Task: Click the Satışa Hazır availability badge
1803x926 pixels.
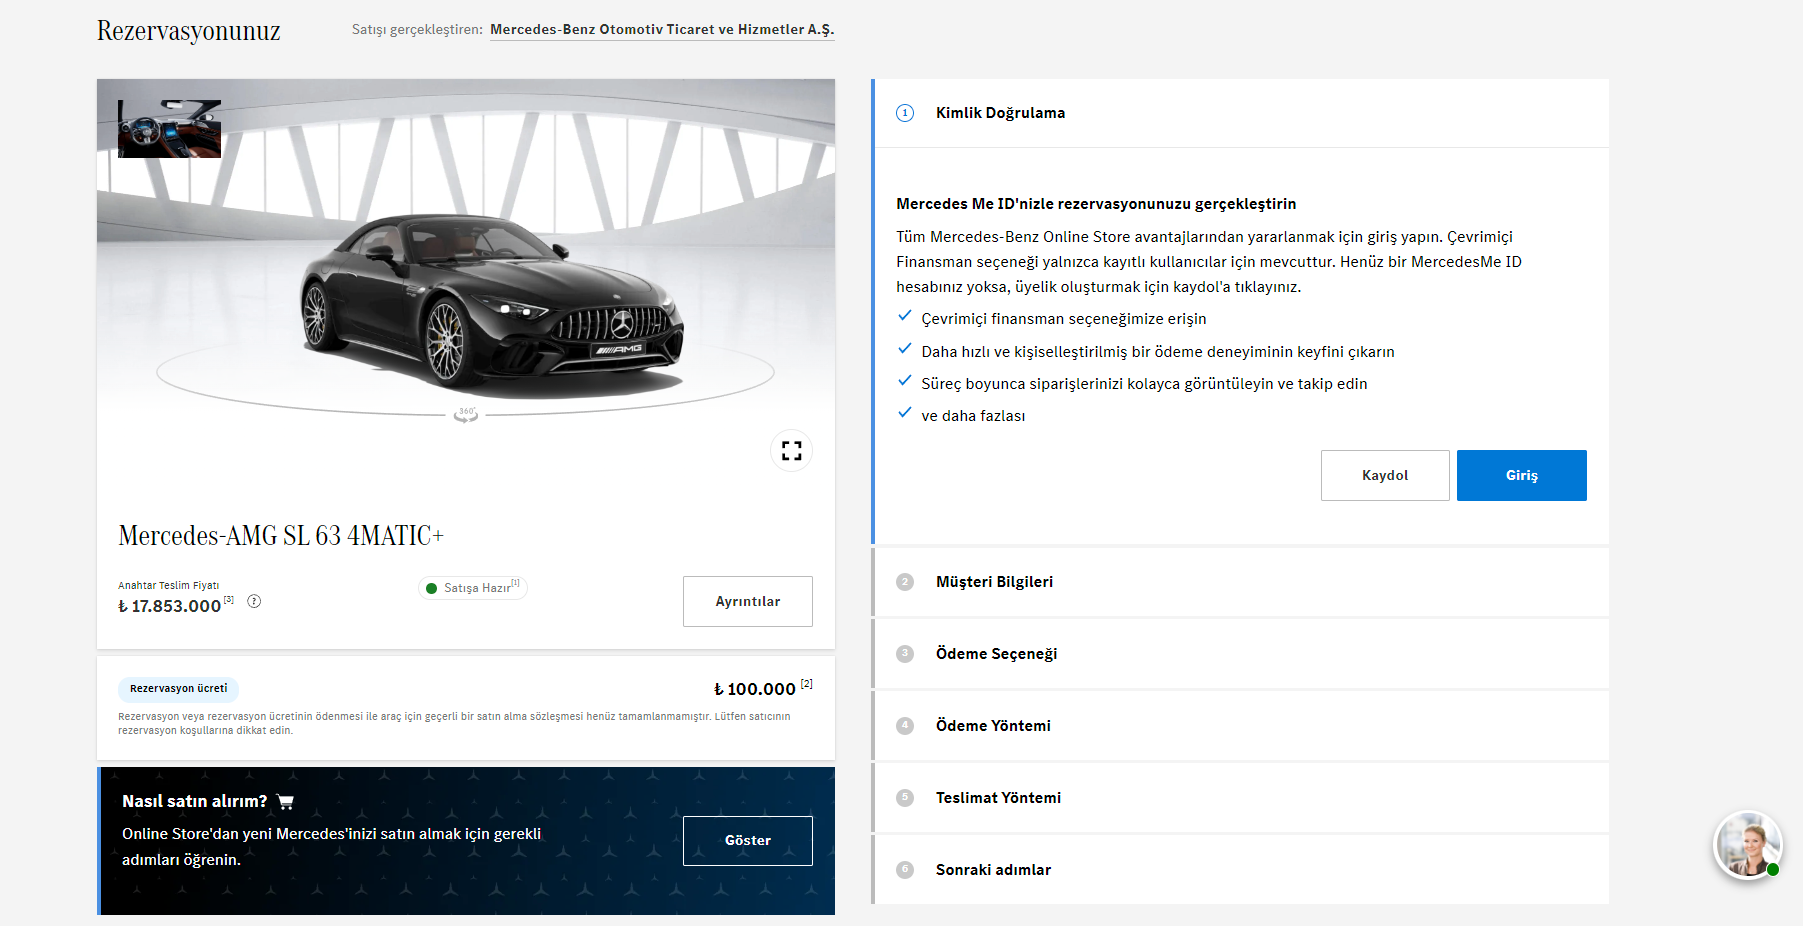Action: [472, 588]
